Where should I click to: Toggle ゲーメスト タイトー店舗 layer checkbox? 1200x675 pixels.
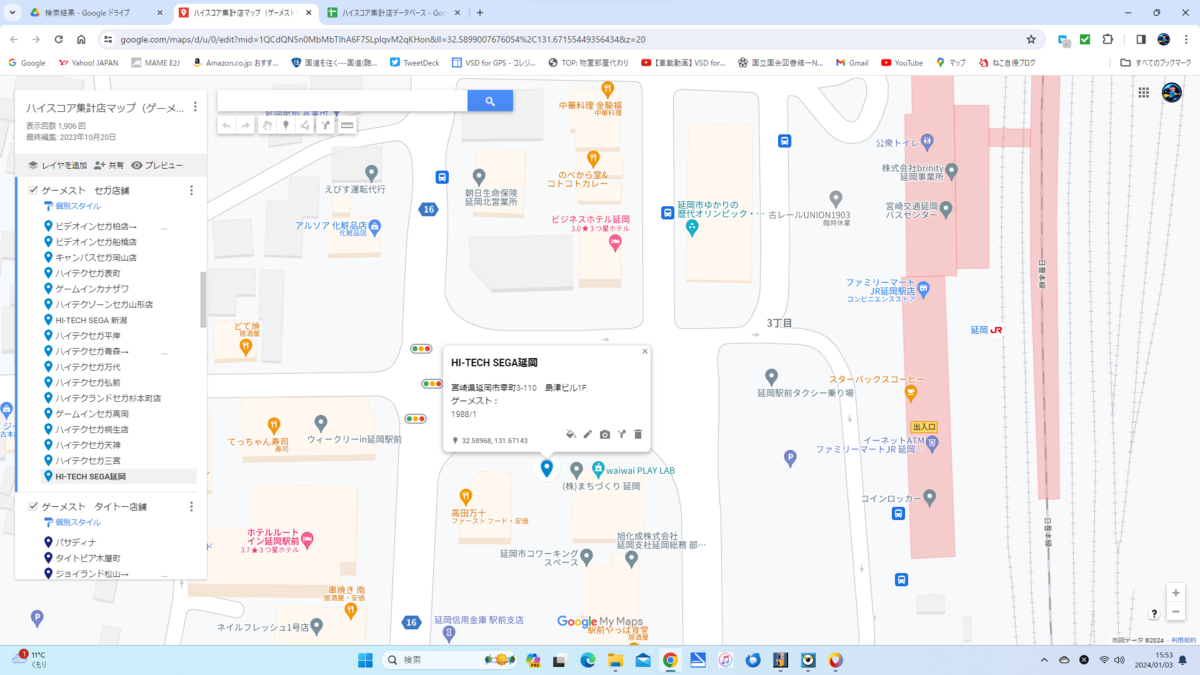(x=33, y=507)
